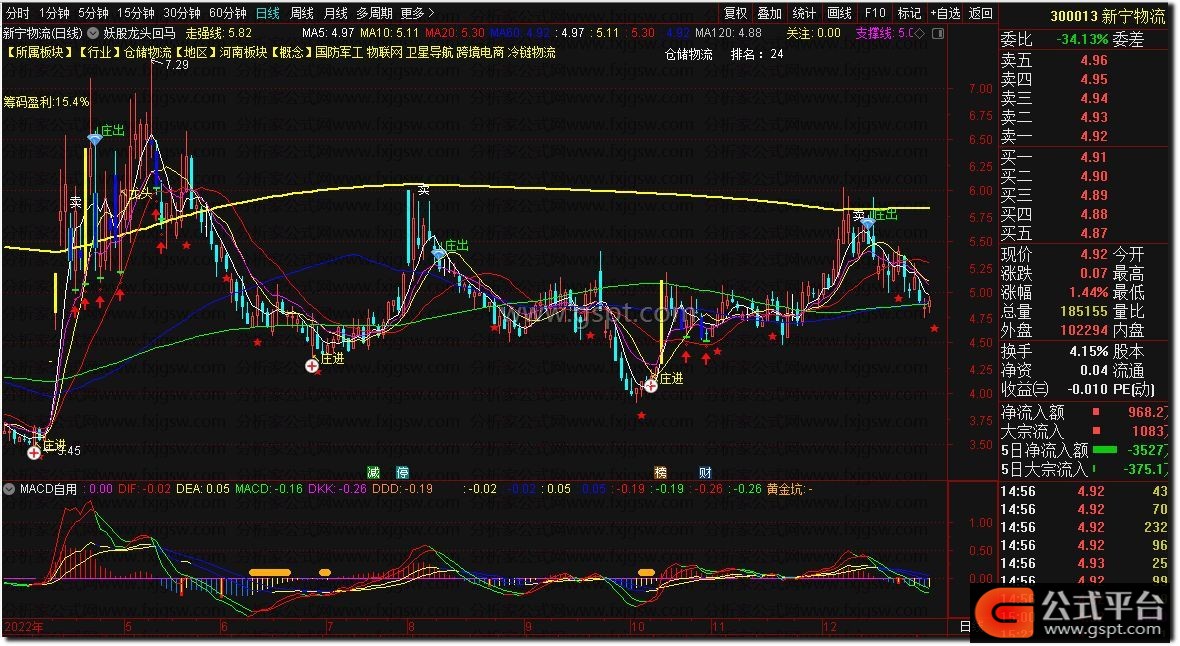Image resolution: width=1180 pixels, height=646 pixels.
Task: Expand the 更多 > periods menu
Action: pyautogui.click(x=418, y=13)
